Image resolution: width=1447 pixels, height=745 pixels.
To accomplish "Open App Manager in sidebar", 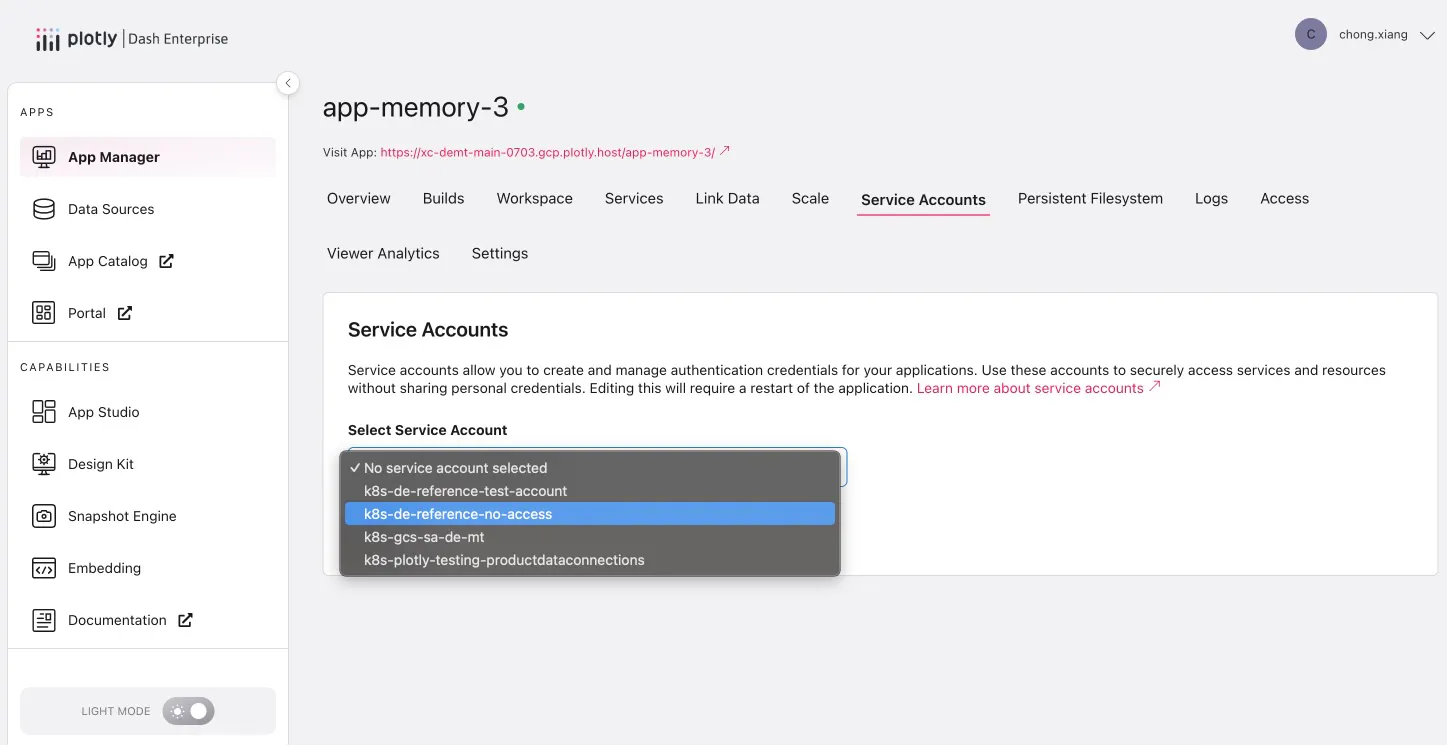I will coord(148,157).
